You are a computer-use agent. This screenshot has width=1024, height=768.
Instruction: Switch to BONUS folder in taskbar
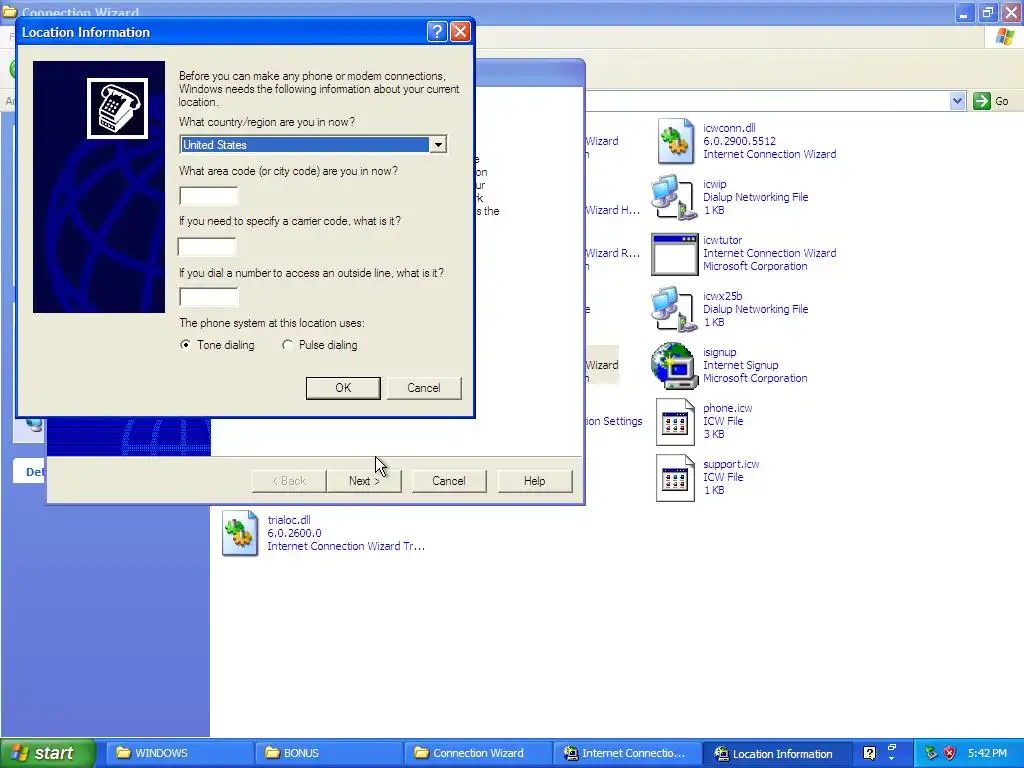pos(328,753)
